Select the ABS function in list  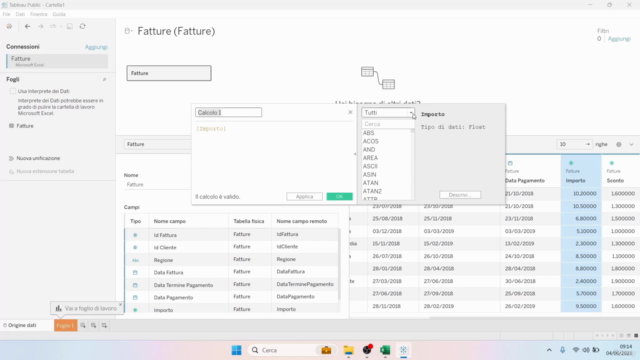369,133
